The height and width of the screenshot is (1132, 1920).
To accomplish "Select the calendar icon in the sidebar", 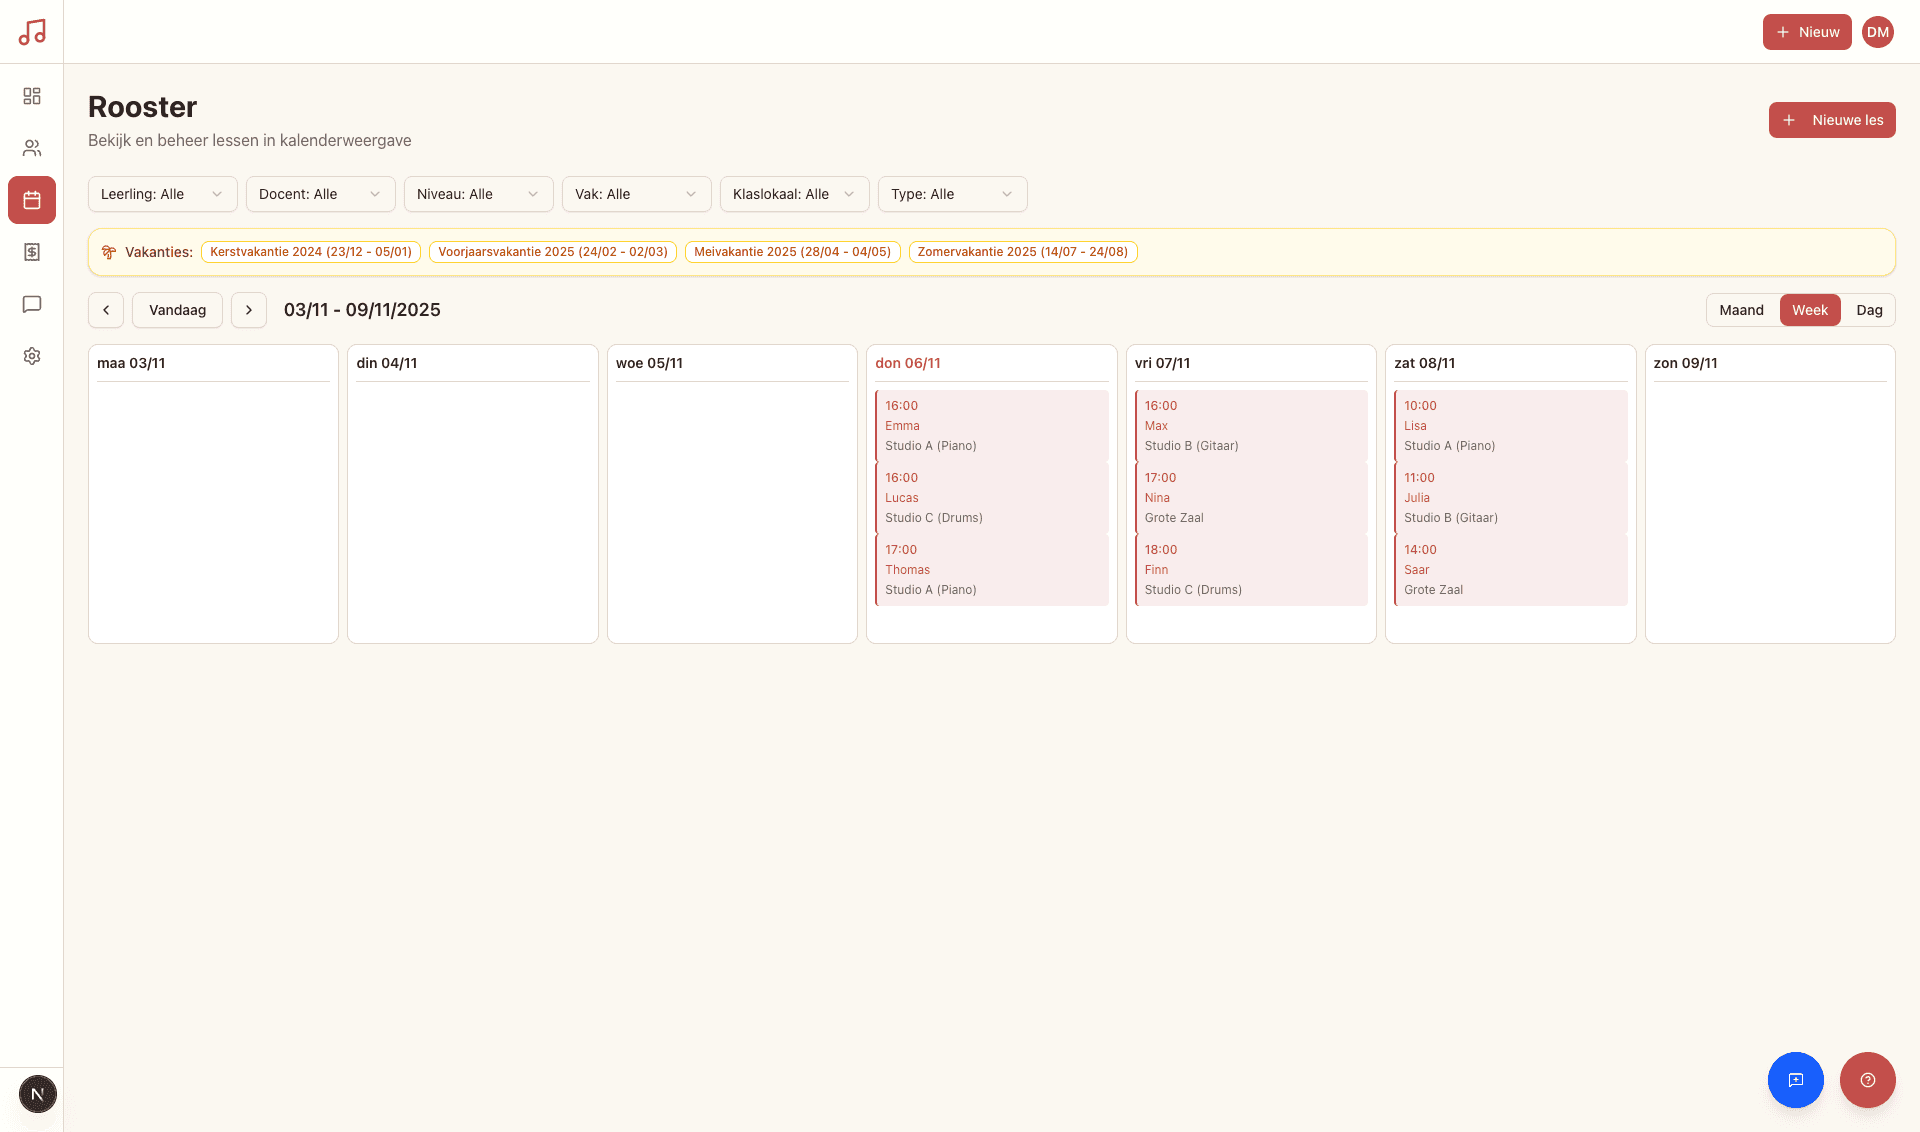I will [x=32, y=200].
